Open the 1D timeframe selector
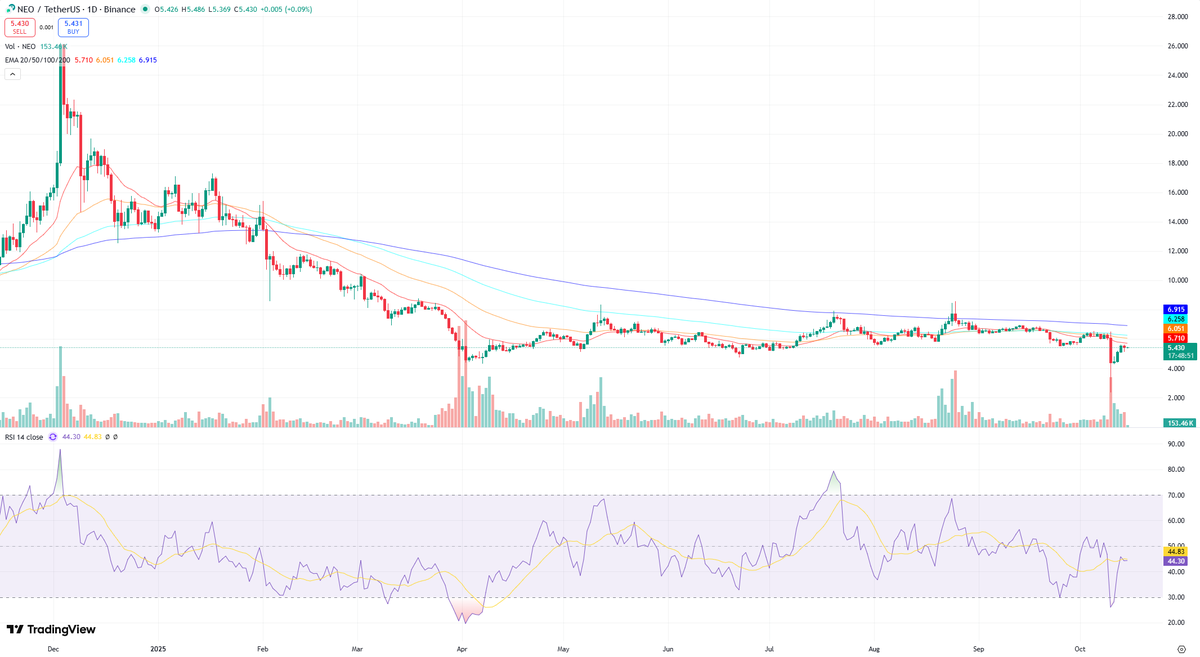The image size is (1200, 657). tap(92, 10)
